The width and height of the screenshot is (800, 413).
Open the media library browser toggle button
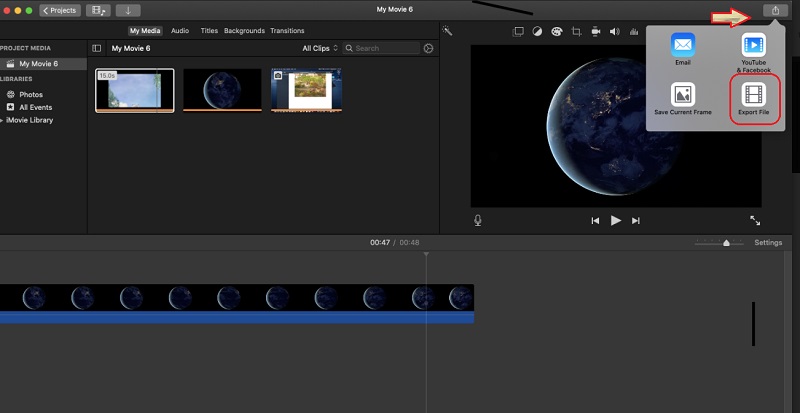[98, 10]
